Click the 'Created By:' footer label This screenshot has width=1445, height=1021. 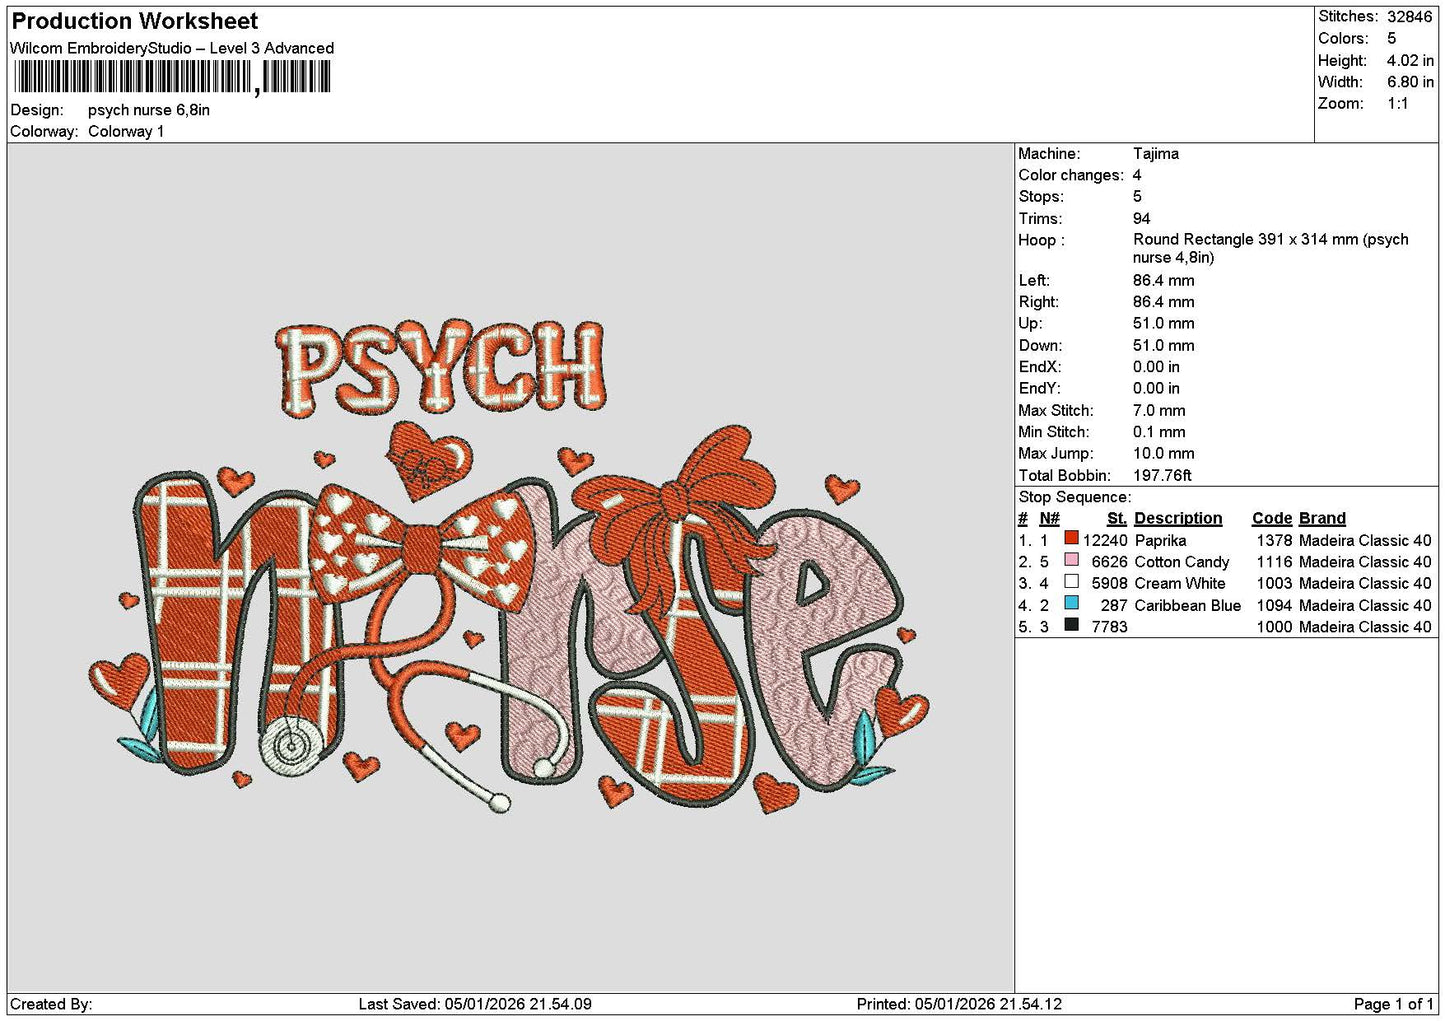pos(51,1004)
